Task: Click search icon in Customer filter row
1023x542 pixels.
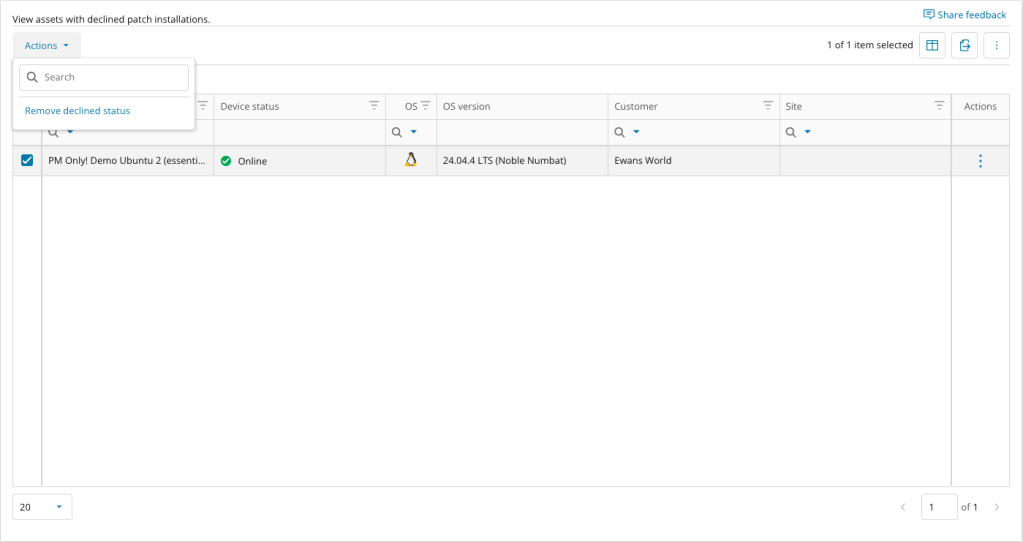Action: [x=620, y=132]
